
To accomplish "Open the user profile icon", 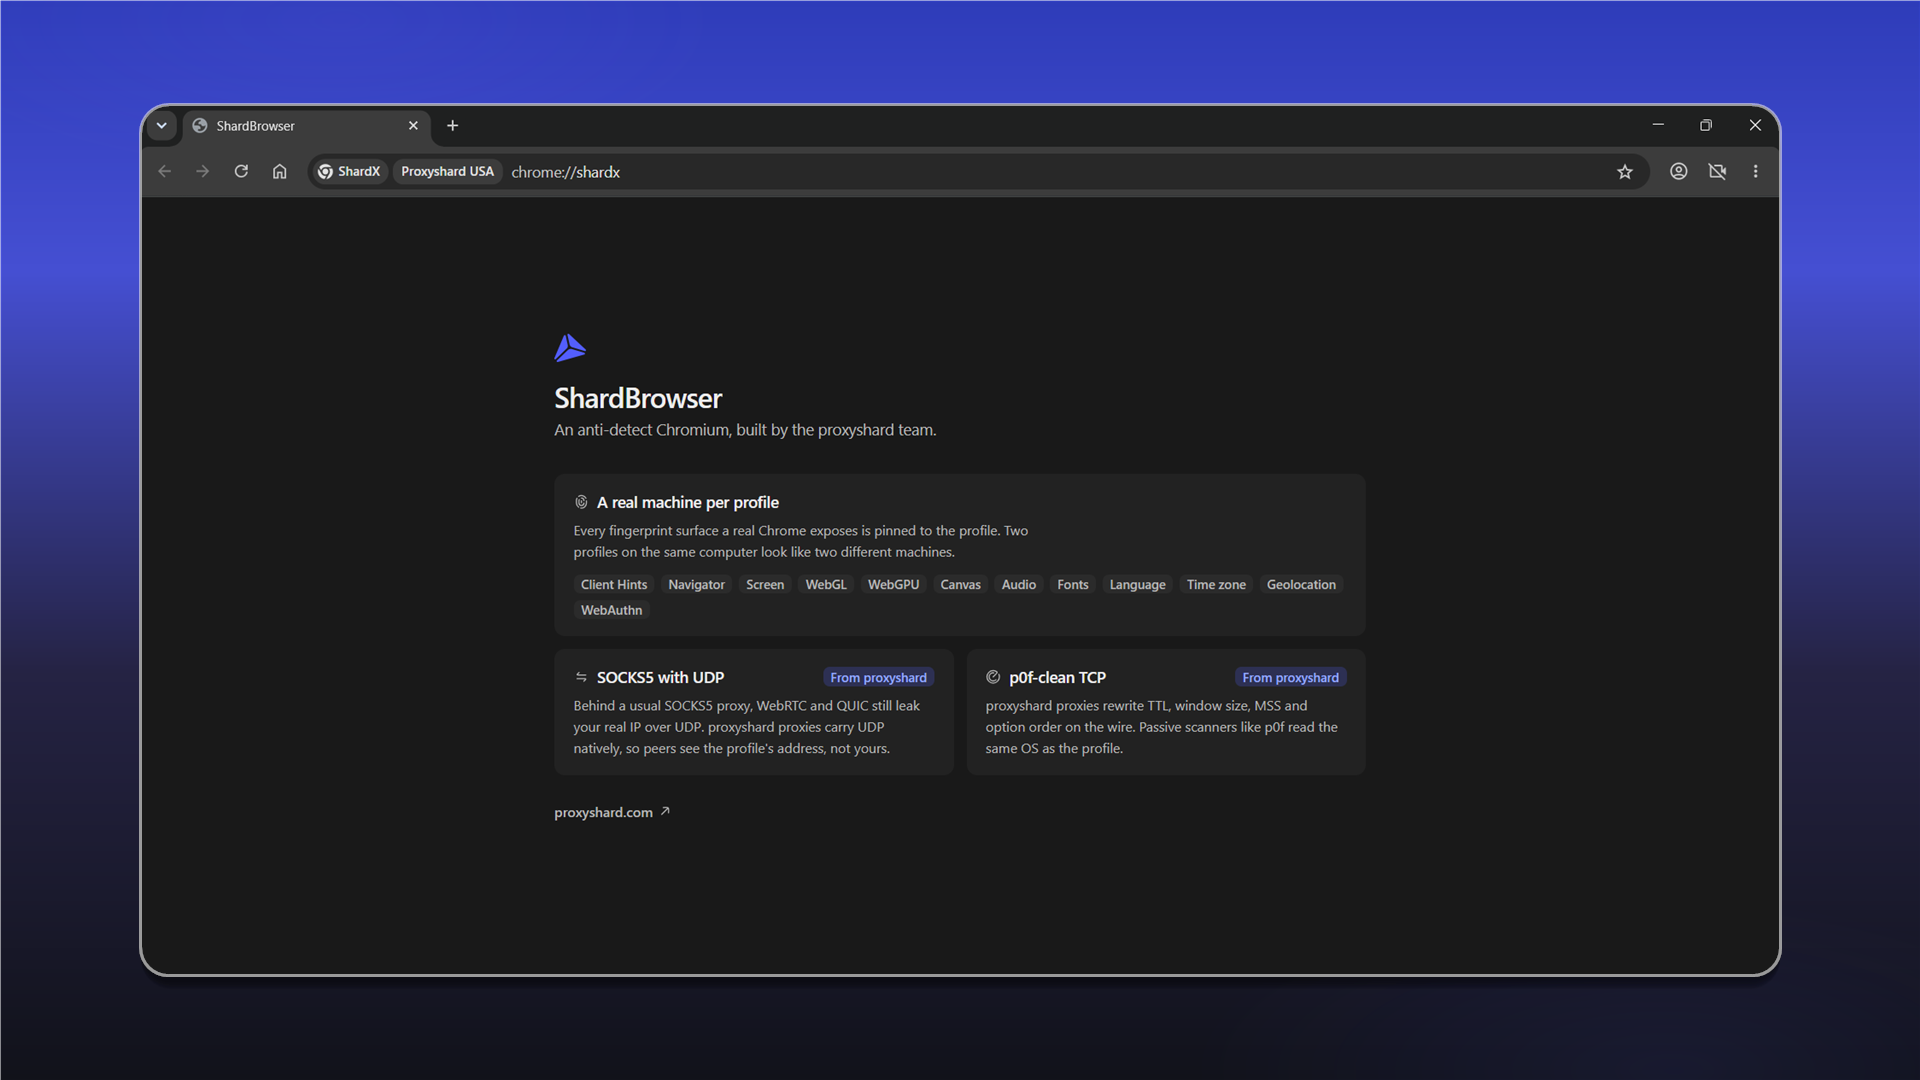I will tap(1679, 172).
